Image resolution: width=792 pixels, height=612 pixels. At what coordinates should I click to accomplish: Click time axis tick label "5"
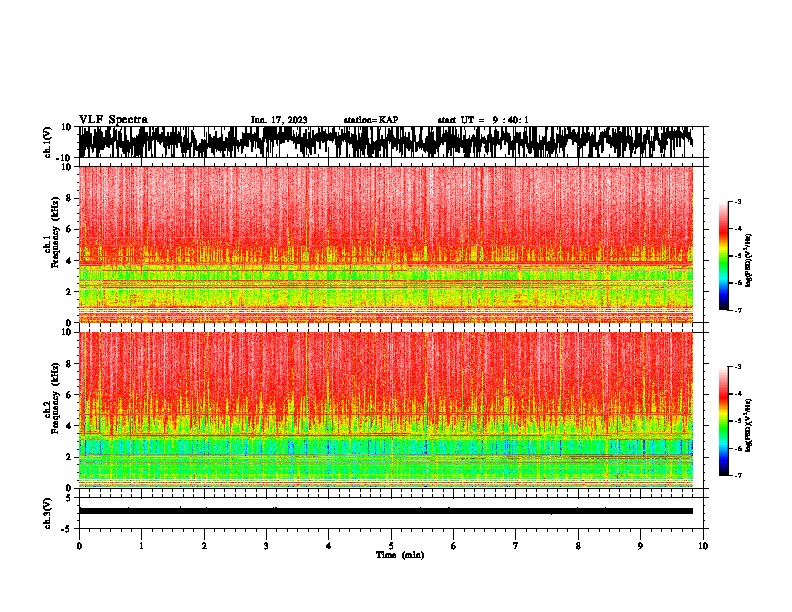[391, 546]
